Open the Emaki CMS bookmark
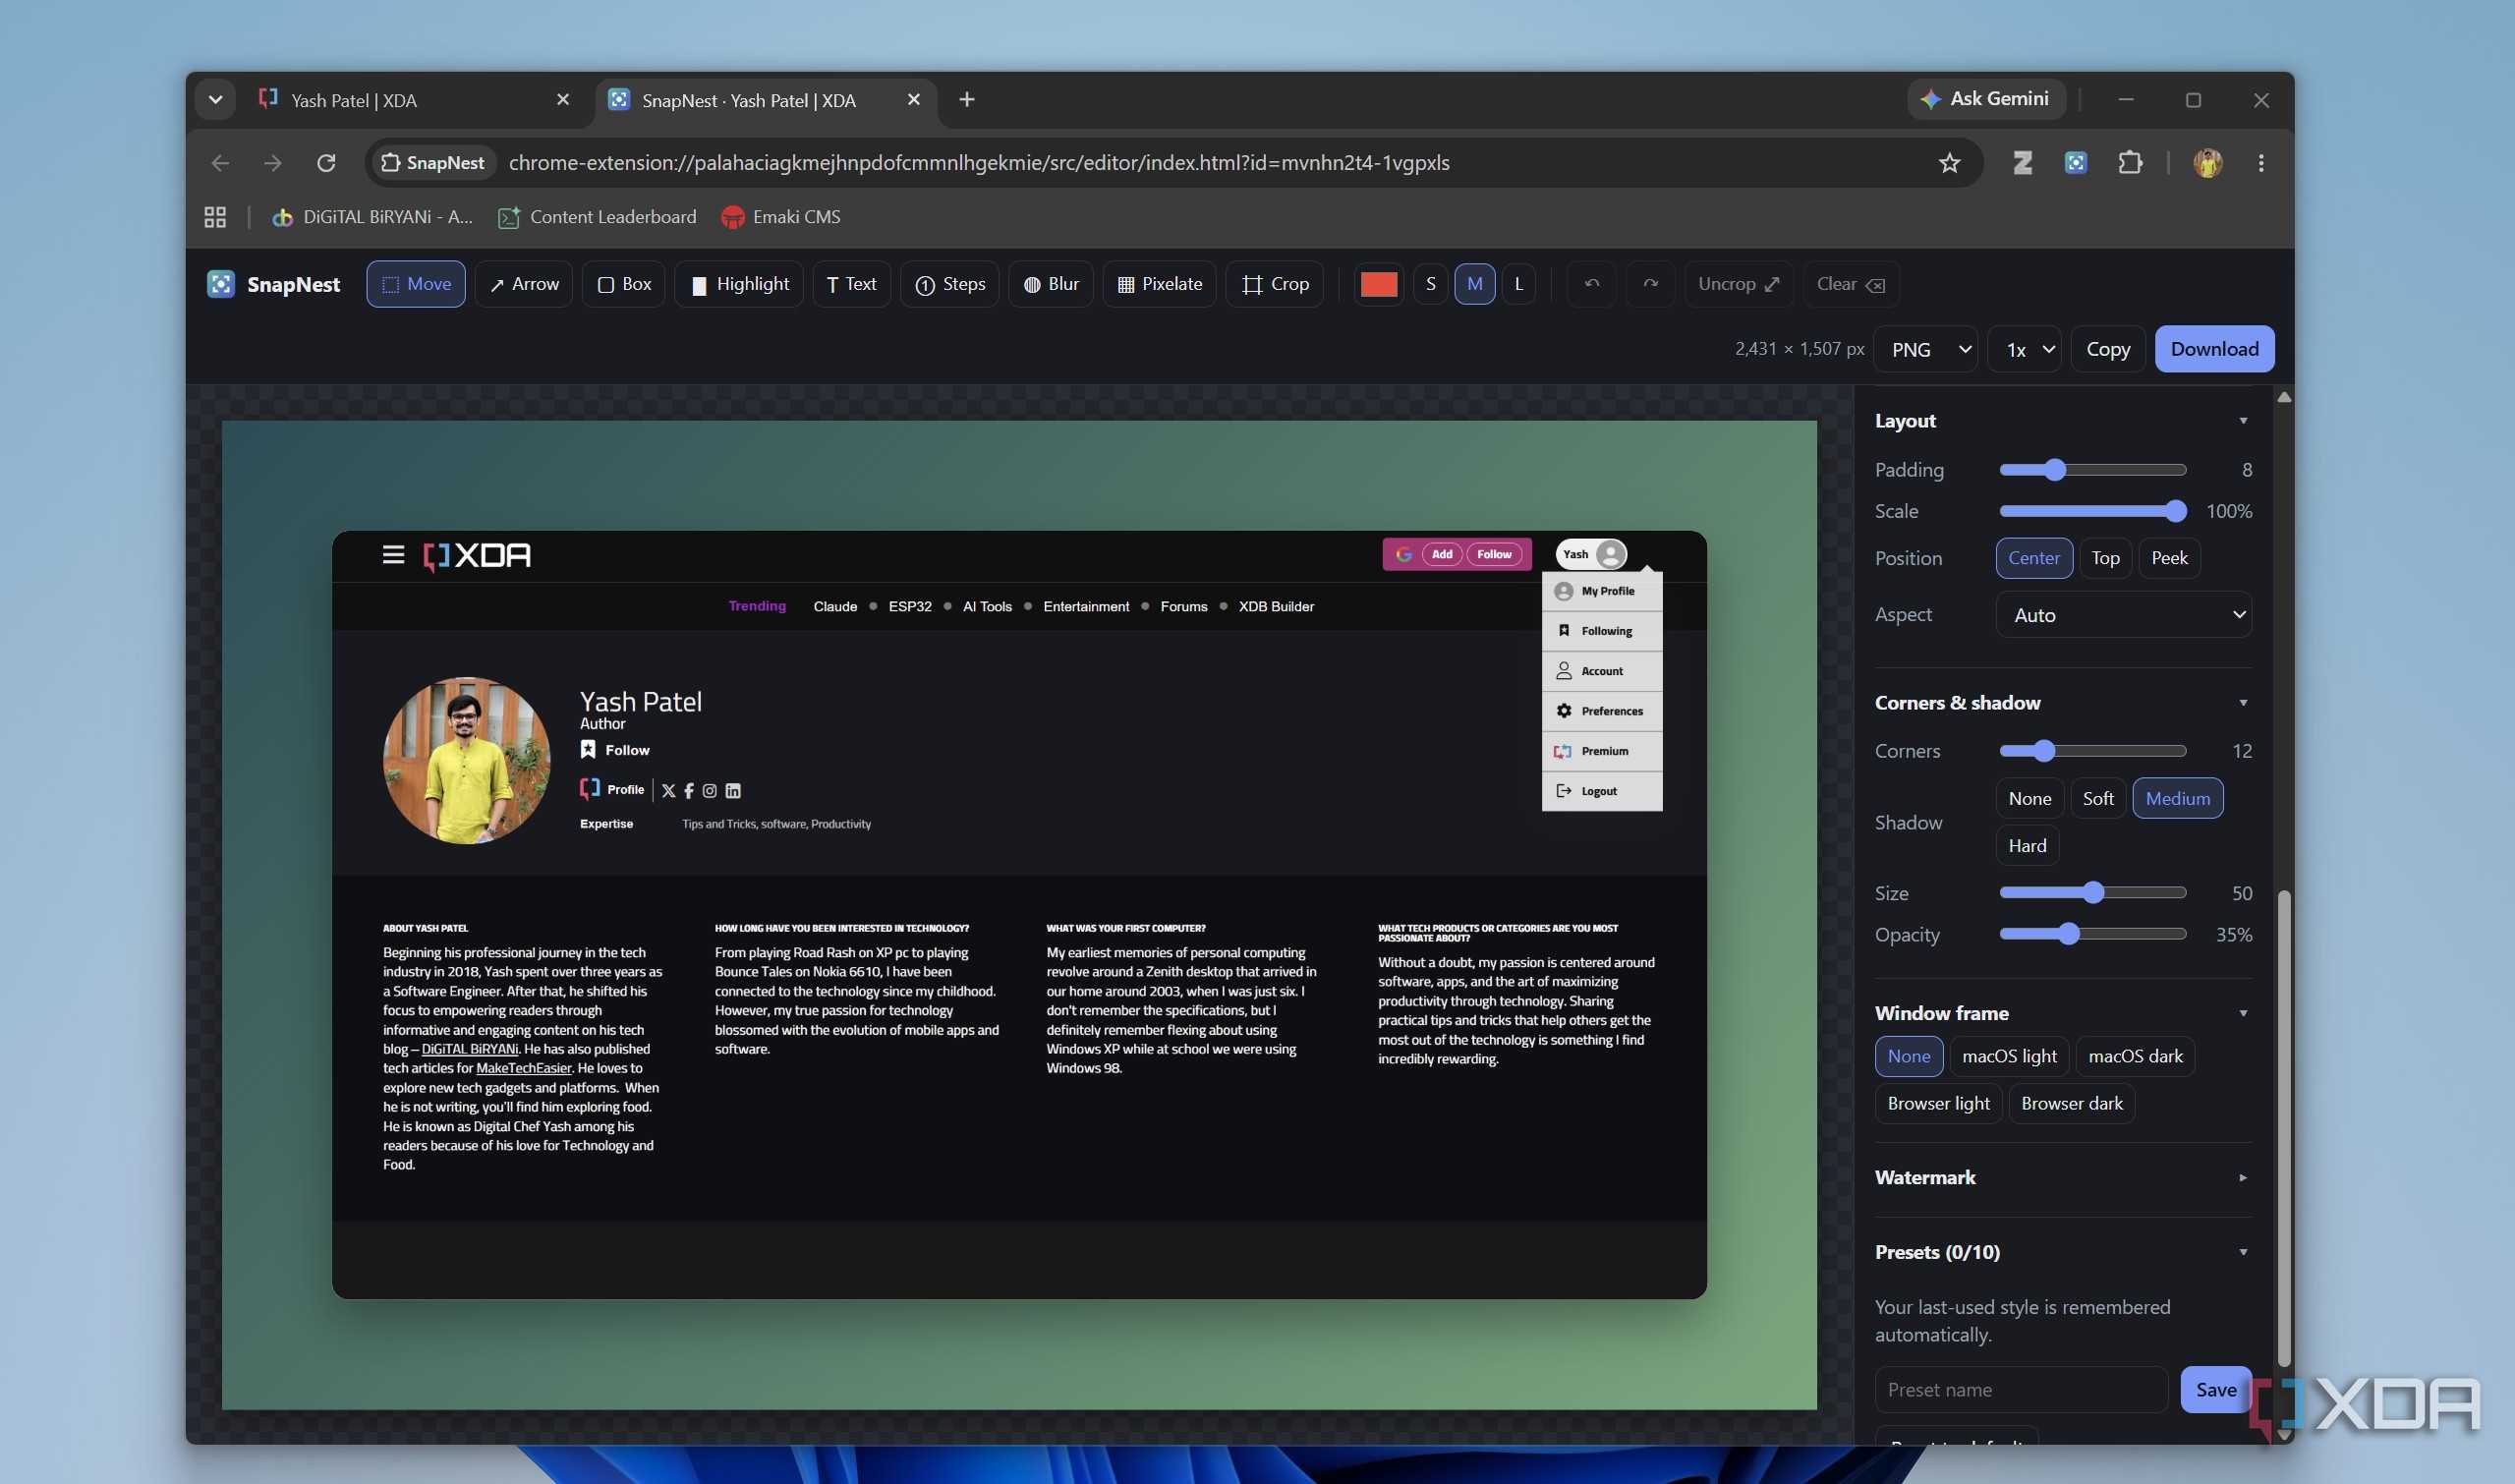 tap(781, 217)
